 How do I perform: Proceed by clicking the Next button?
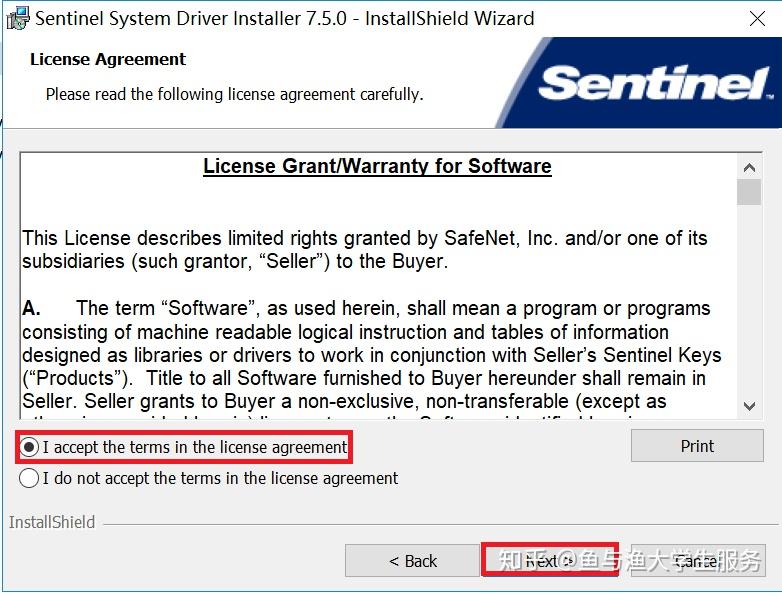tap(549, 561)
